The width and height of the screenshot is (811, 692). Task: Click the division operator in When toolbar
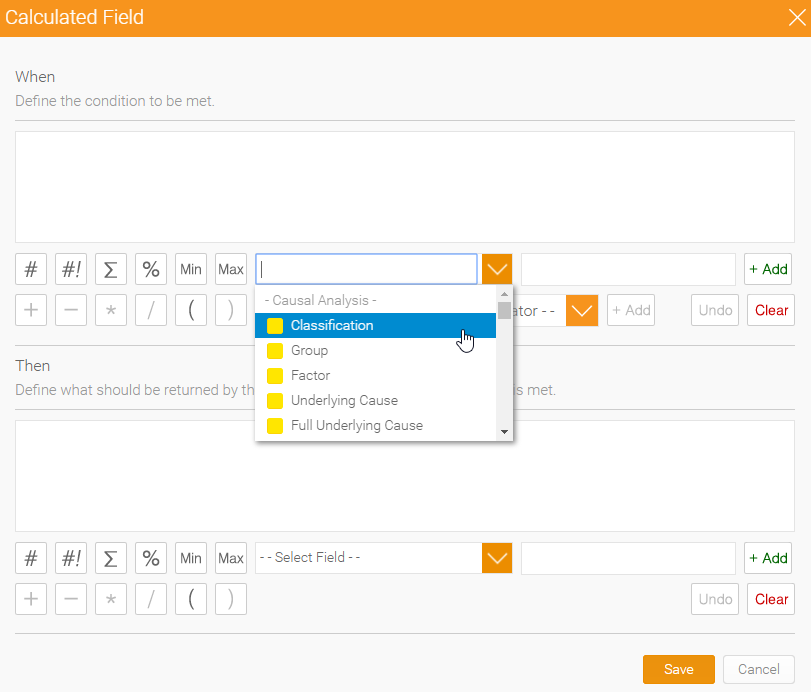[x=150, y=310]
